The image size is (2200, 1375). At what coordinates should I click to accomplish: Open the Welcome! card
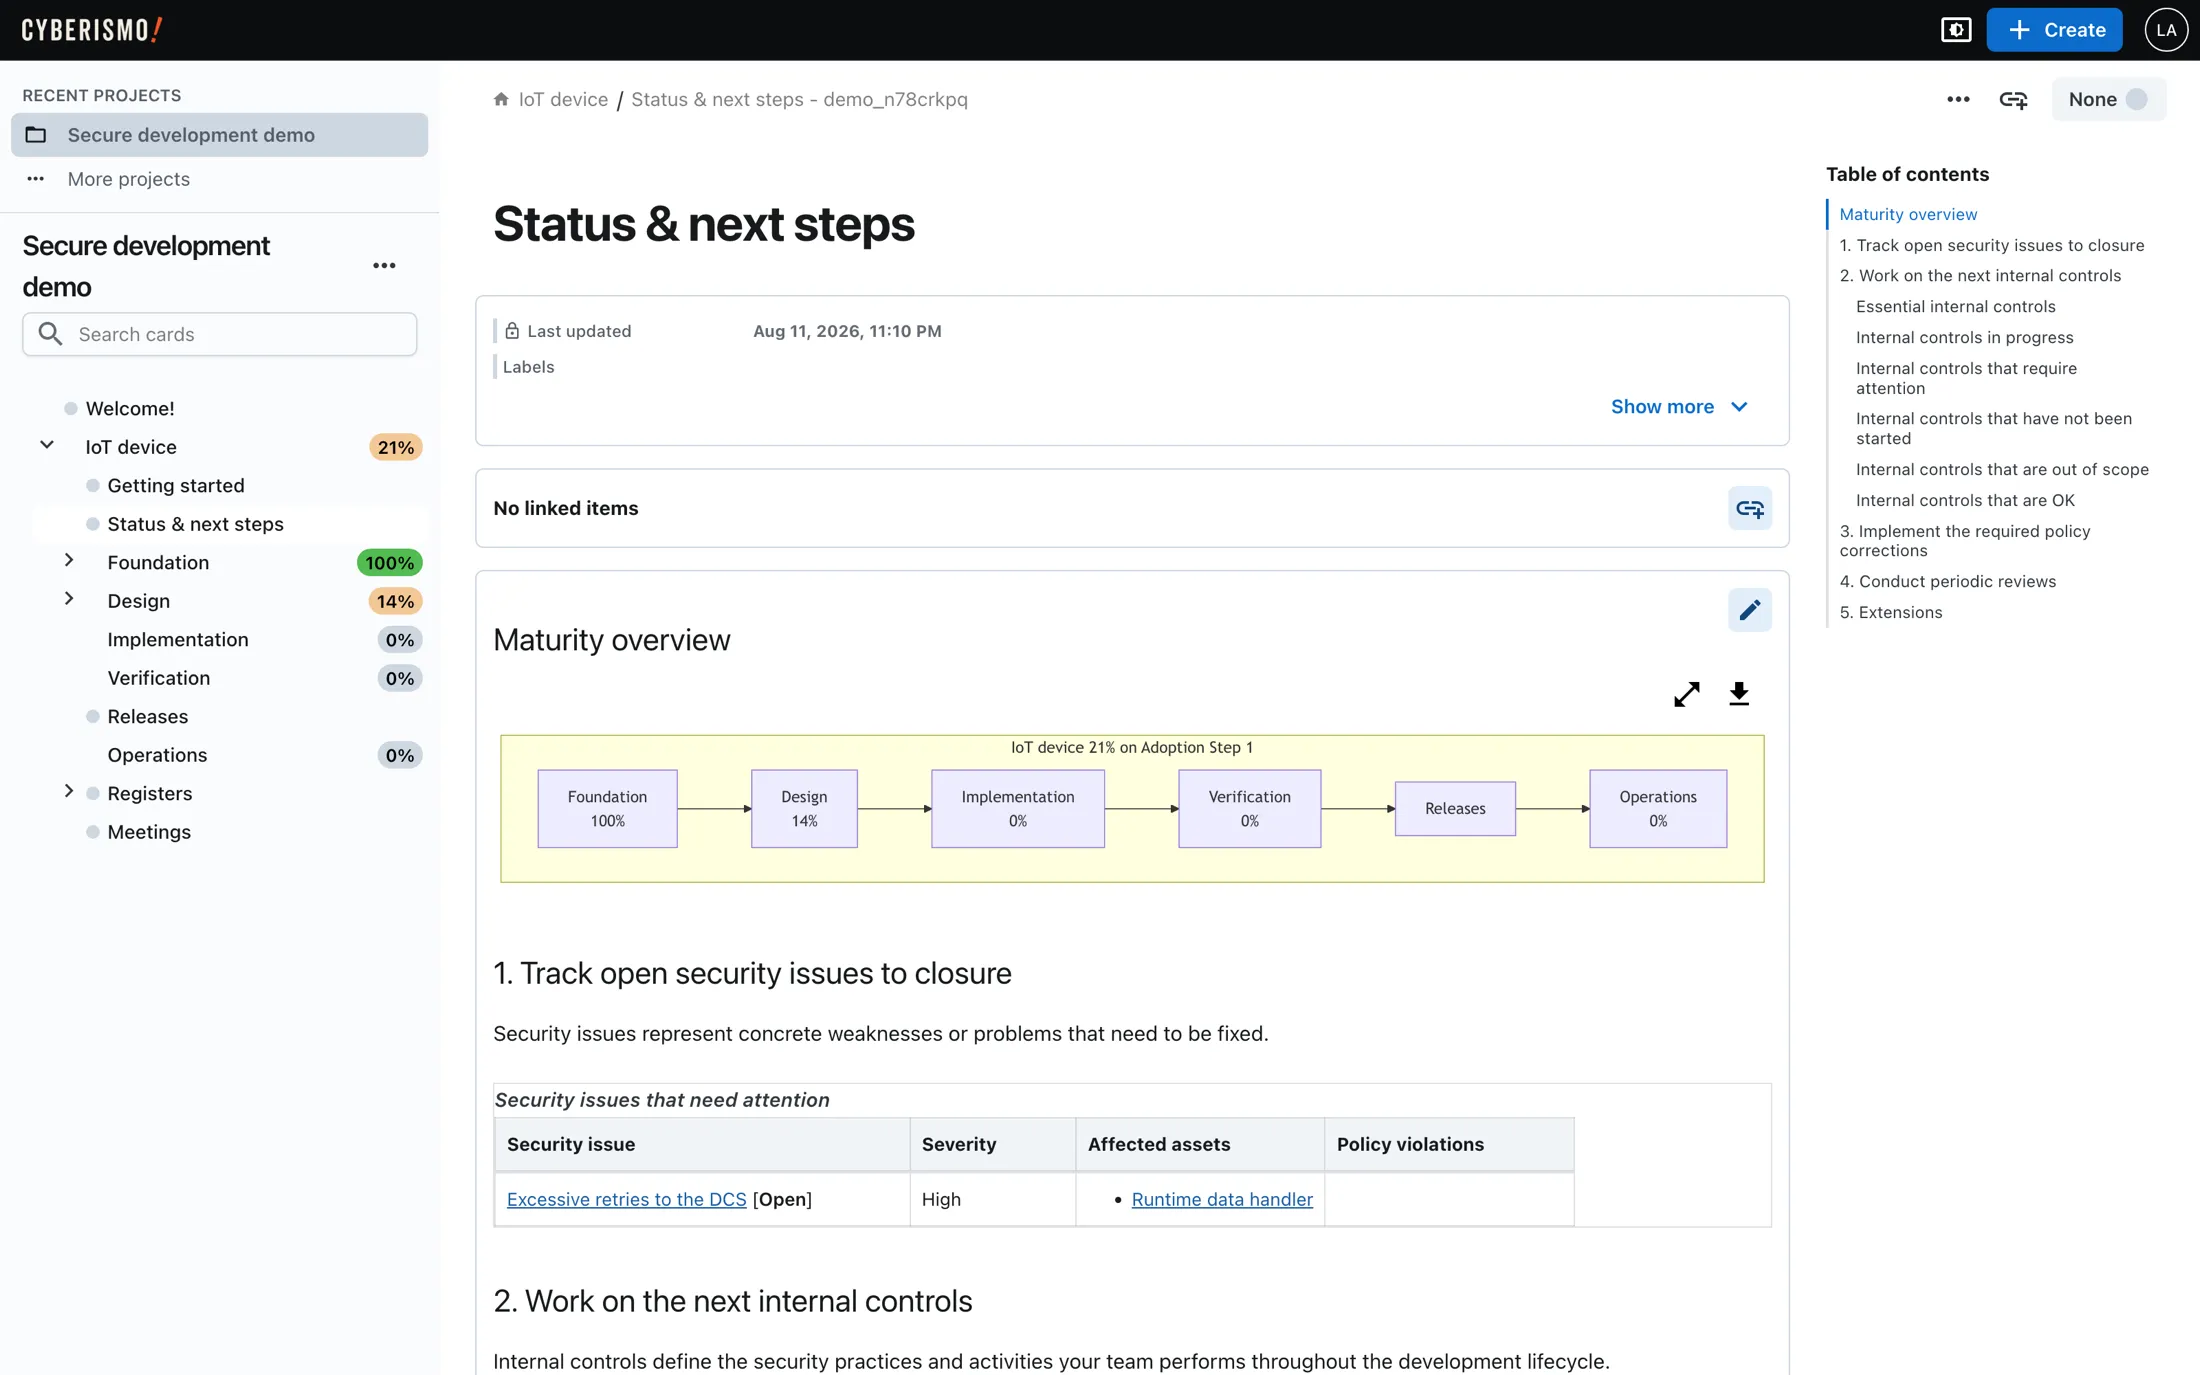click(130, 409)
